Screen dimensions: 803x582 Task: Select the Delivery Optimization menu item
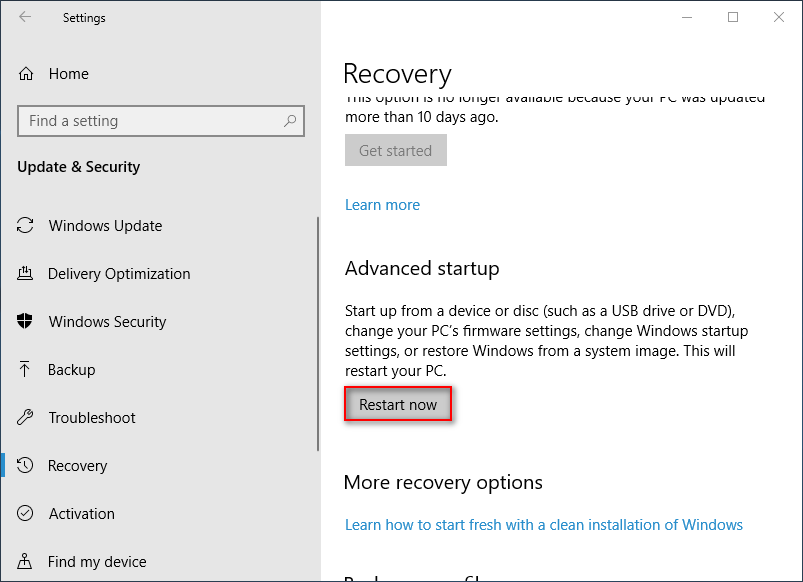coord(119,274)
